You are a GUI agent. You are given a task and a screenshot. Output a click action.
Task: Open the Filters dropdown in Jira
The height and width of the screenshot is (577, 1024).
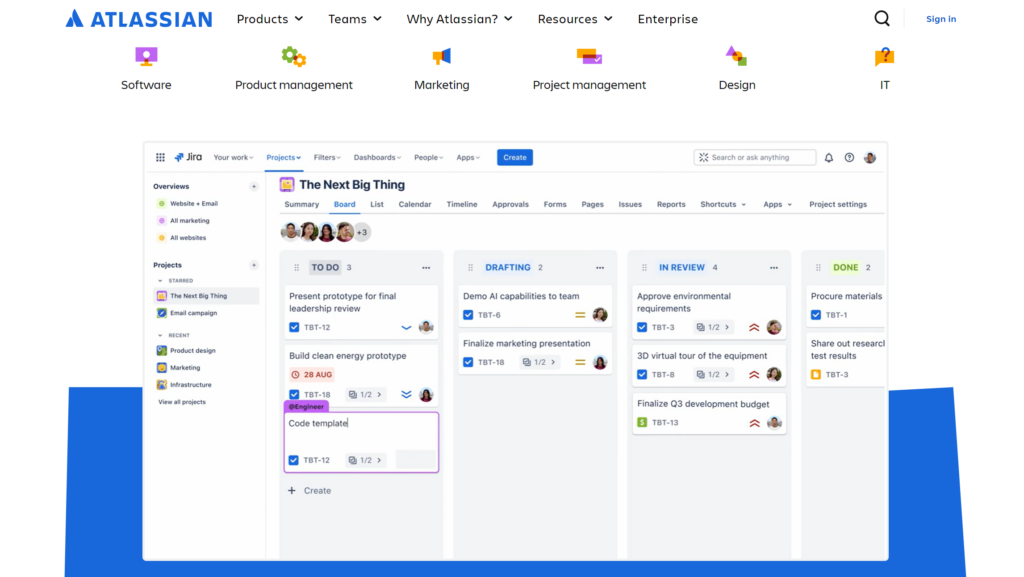click(327, 157)
